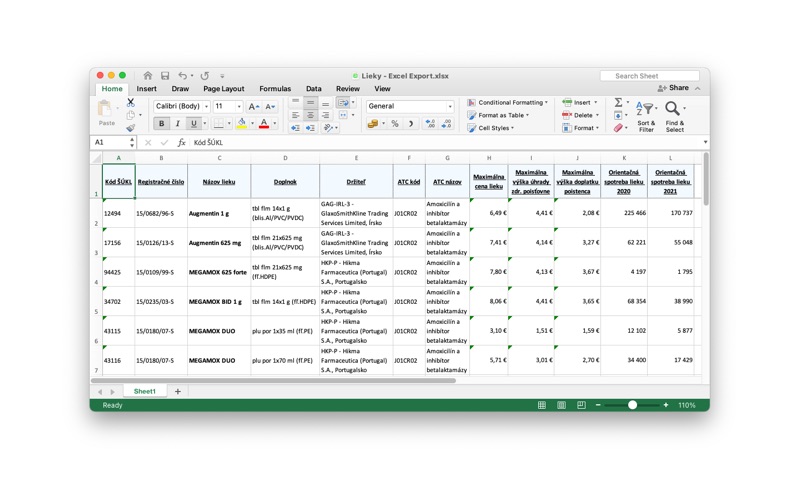Switch to Page Layout view in status bar
Screen dimensions: 800x500
[561, 405]
